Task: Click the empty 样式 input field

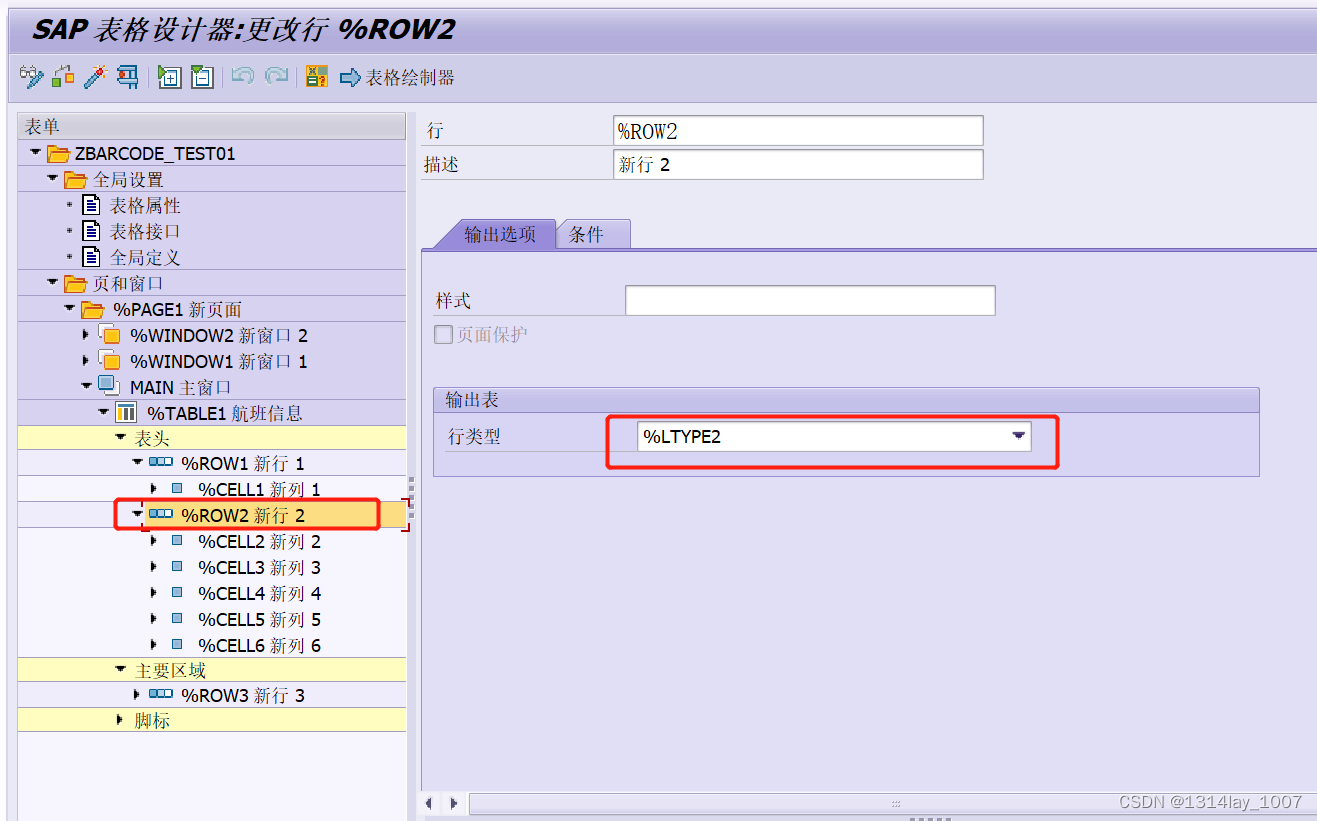Action: tap(810, 300)
